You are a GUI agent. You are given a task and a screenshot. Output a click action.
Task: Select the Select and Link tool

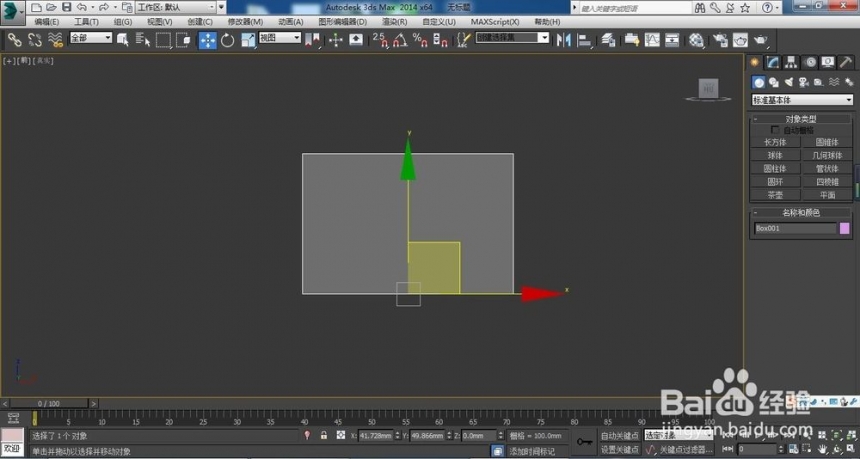pos(14,40)
